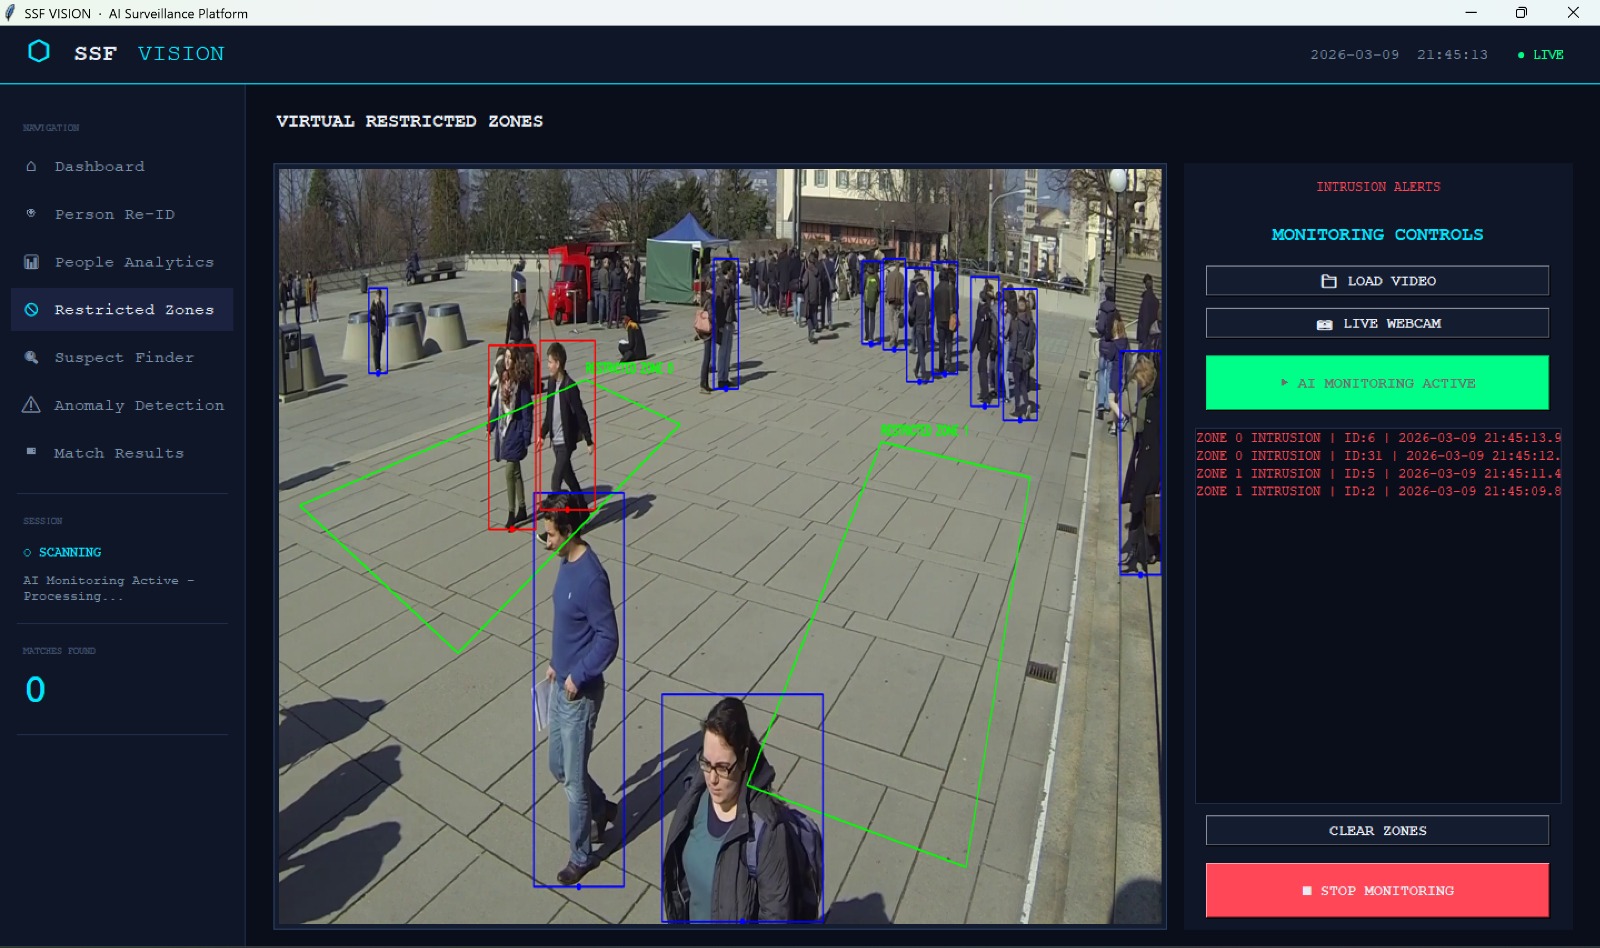Image resolution: width=1600 pixels, height=948 pixels.
Task: Toggle the LIVE status indicator
Action: pyautogui.click(x=1540, y=55)
